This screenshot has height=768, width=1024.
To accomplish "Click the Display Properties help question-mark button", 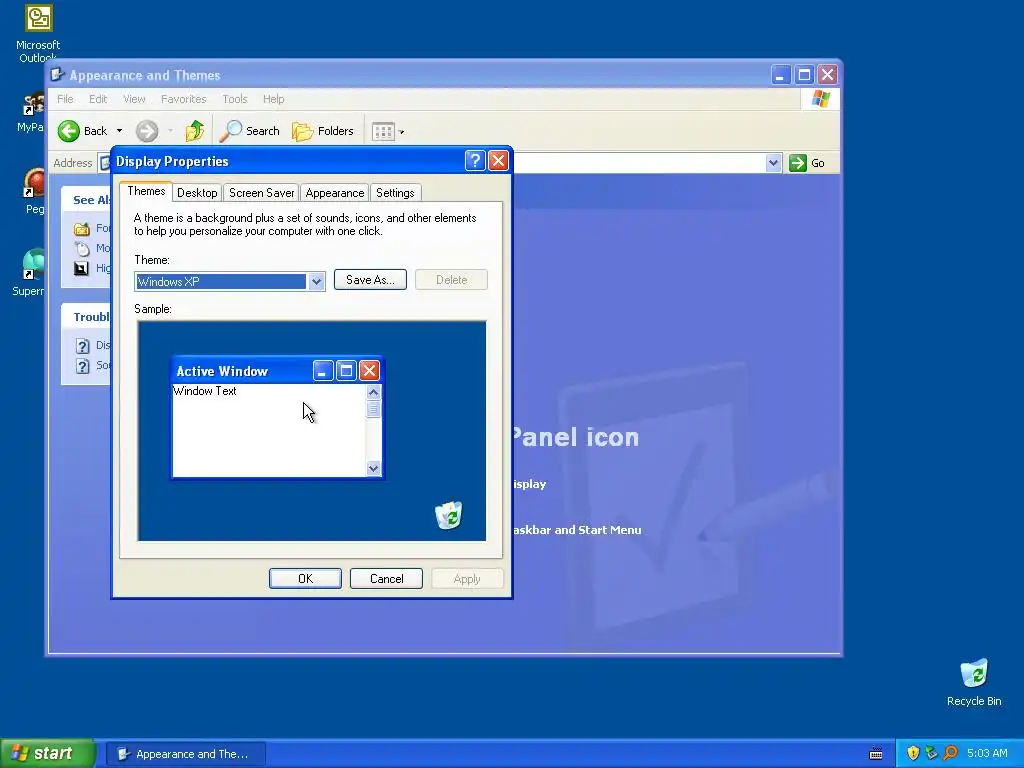I will click(475, 161).
